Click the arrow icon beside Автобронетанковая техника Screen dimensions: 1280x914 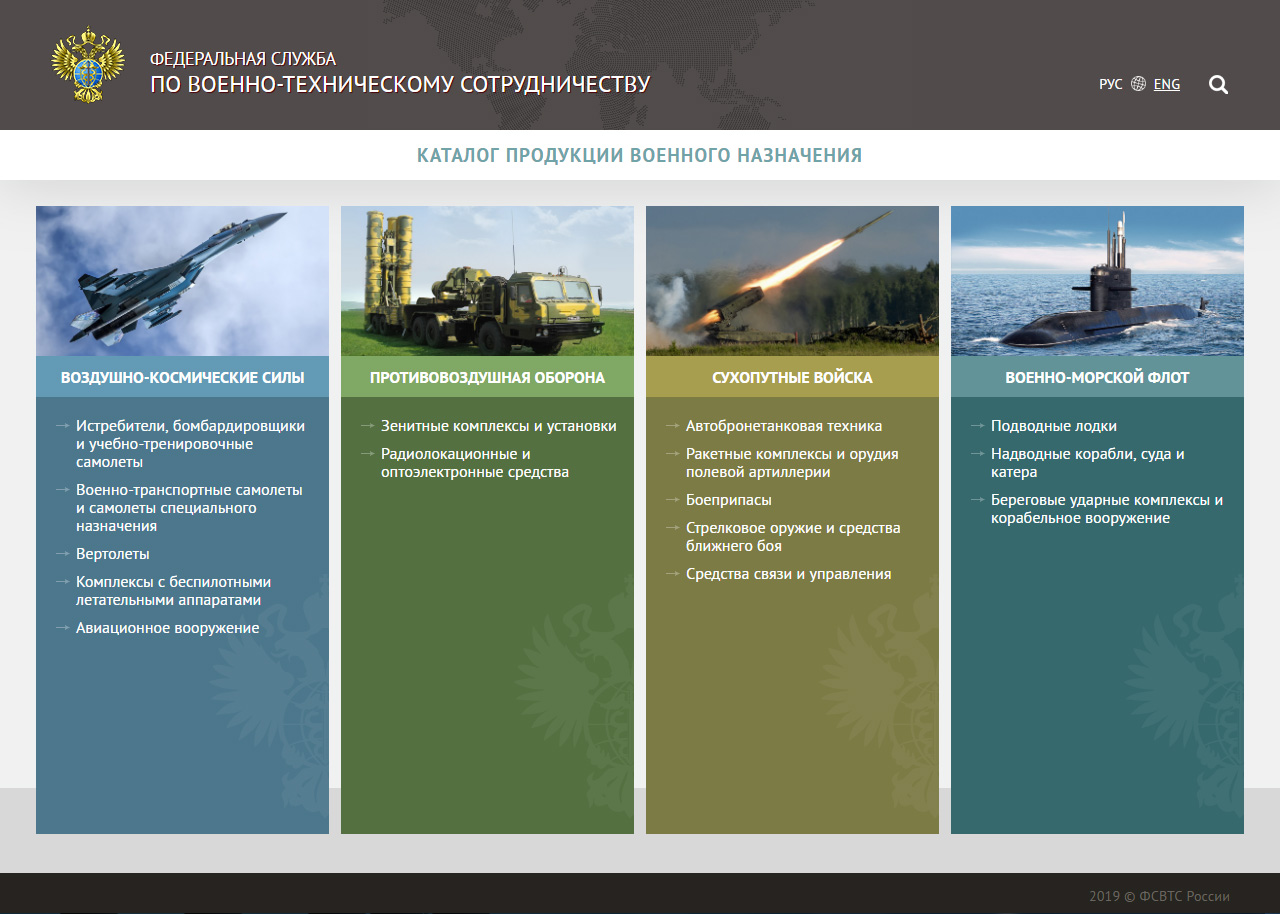(673, 426)
